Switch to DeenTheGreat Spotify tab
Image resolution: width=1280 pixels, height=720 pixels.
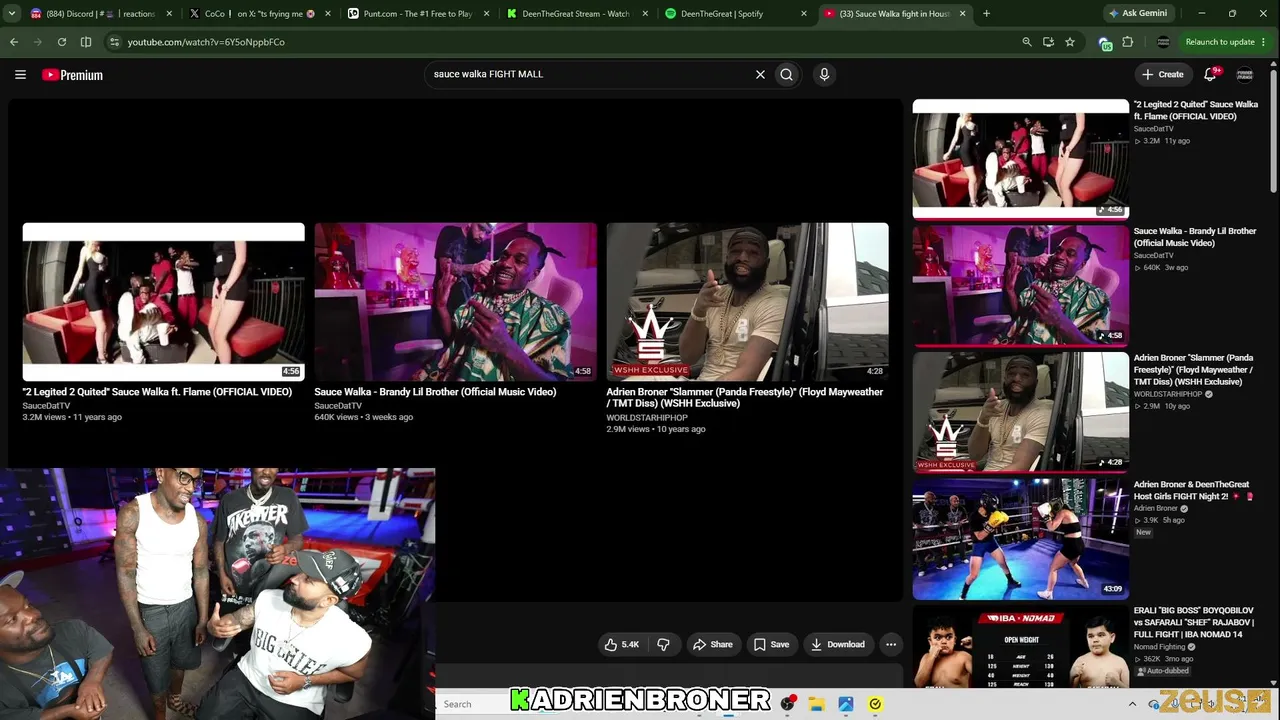point(736,14)
